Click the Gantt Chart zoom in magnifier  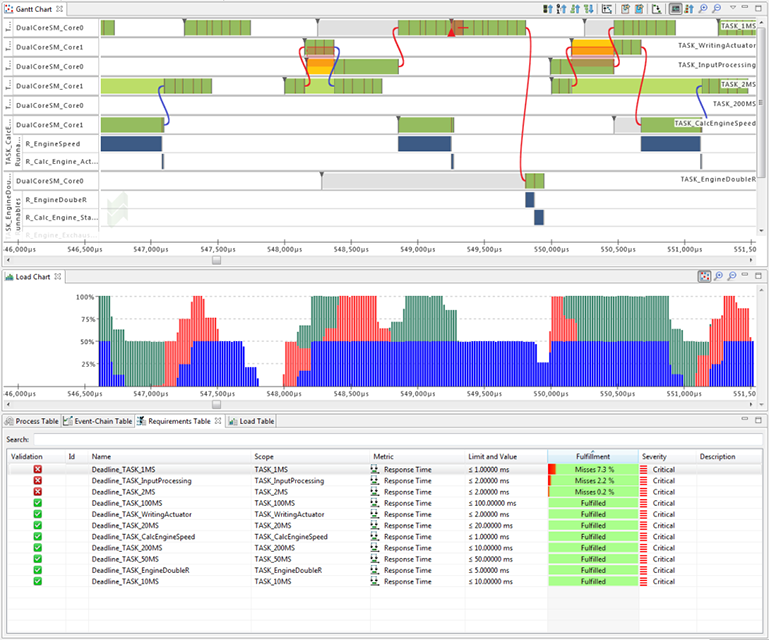703,8
